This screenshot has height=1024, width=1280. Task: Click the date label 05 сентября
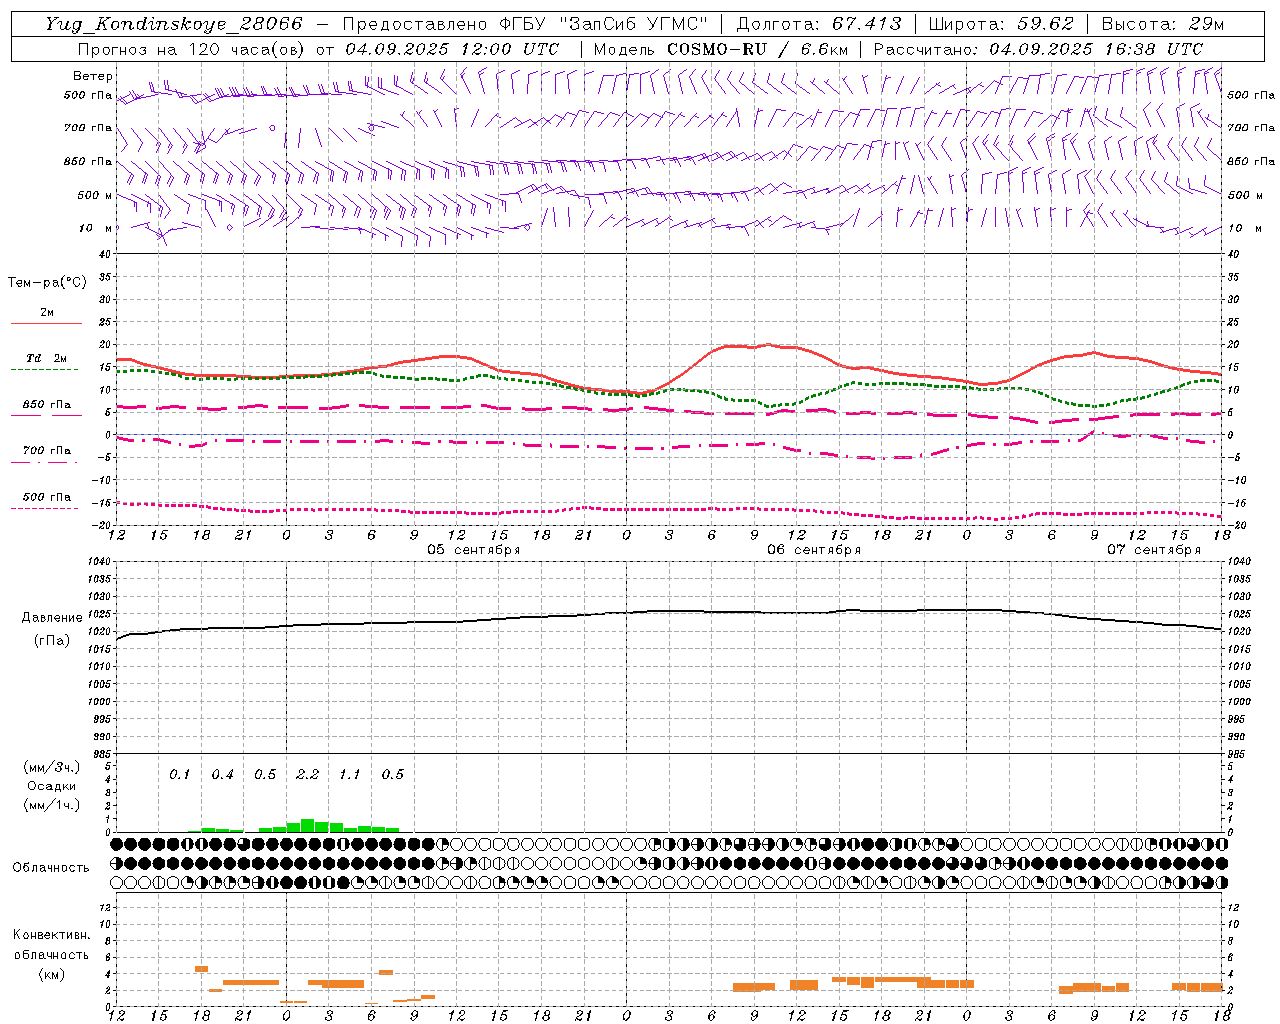coord(474,550)
